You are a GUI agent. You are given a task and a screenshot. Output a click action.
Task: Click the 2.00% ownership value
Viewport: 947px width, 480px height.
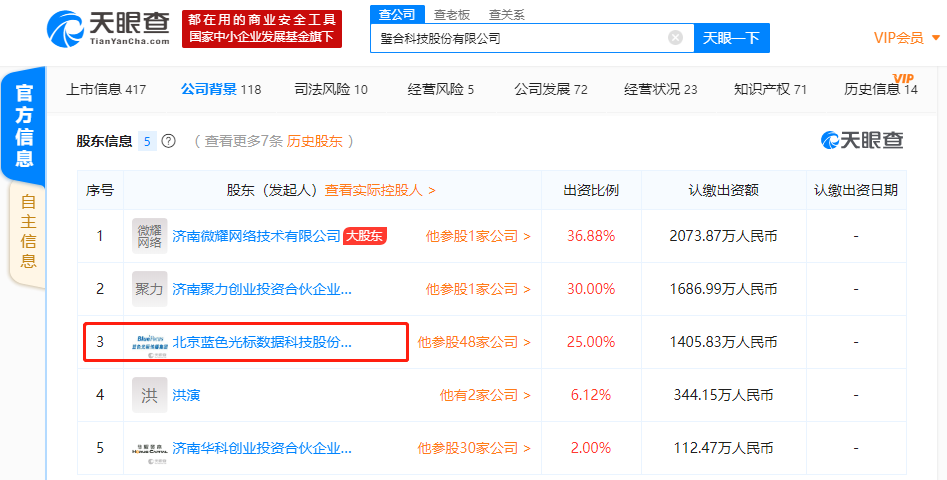(x=591, y=449)
